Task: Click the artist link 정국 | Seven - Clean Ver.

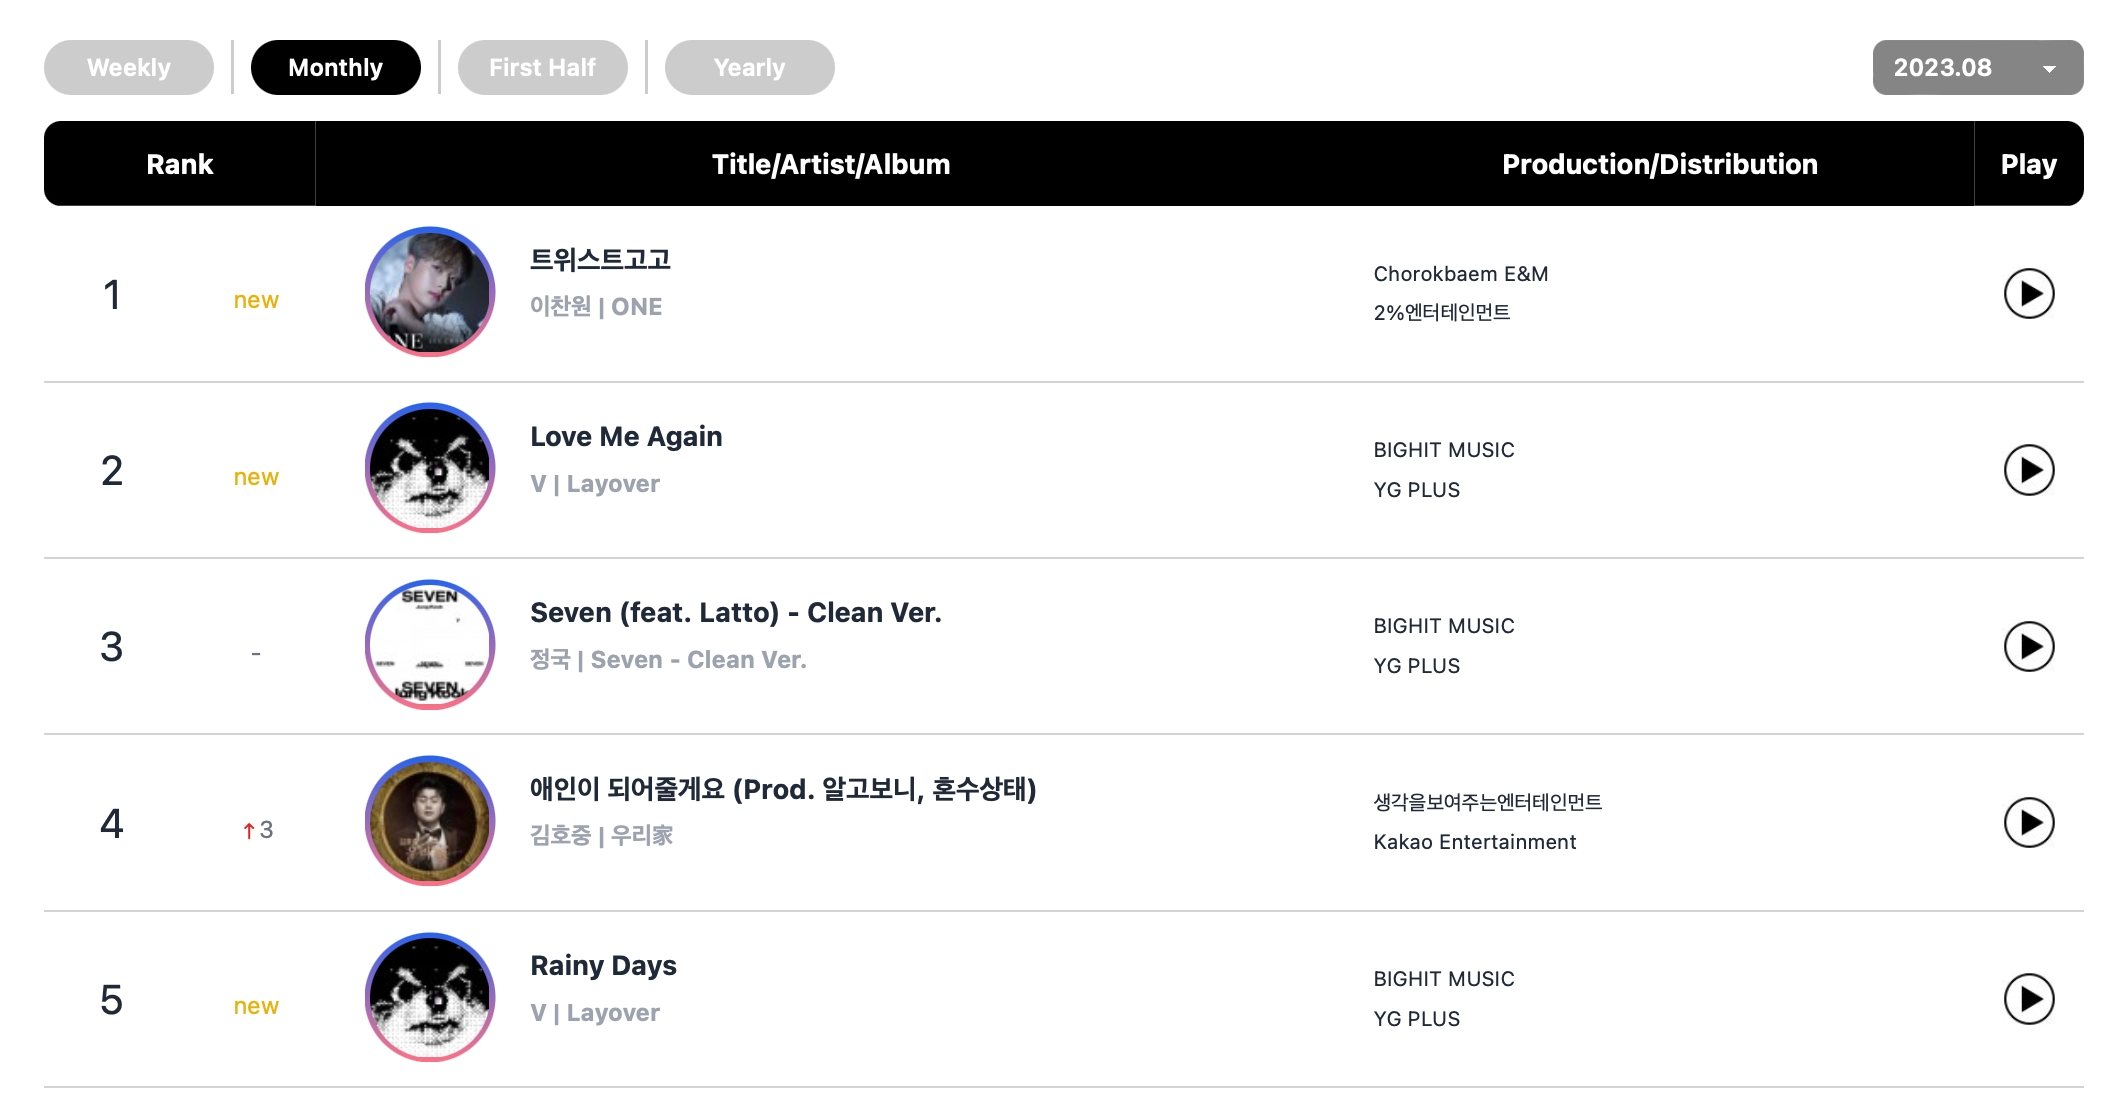Action: click(x=667, y=660)
